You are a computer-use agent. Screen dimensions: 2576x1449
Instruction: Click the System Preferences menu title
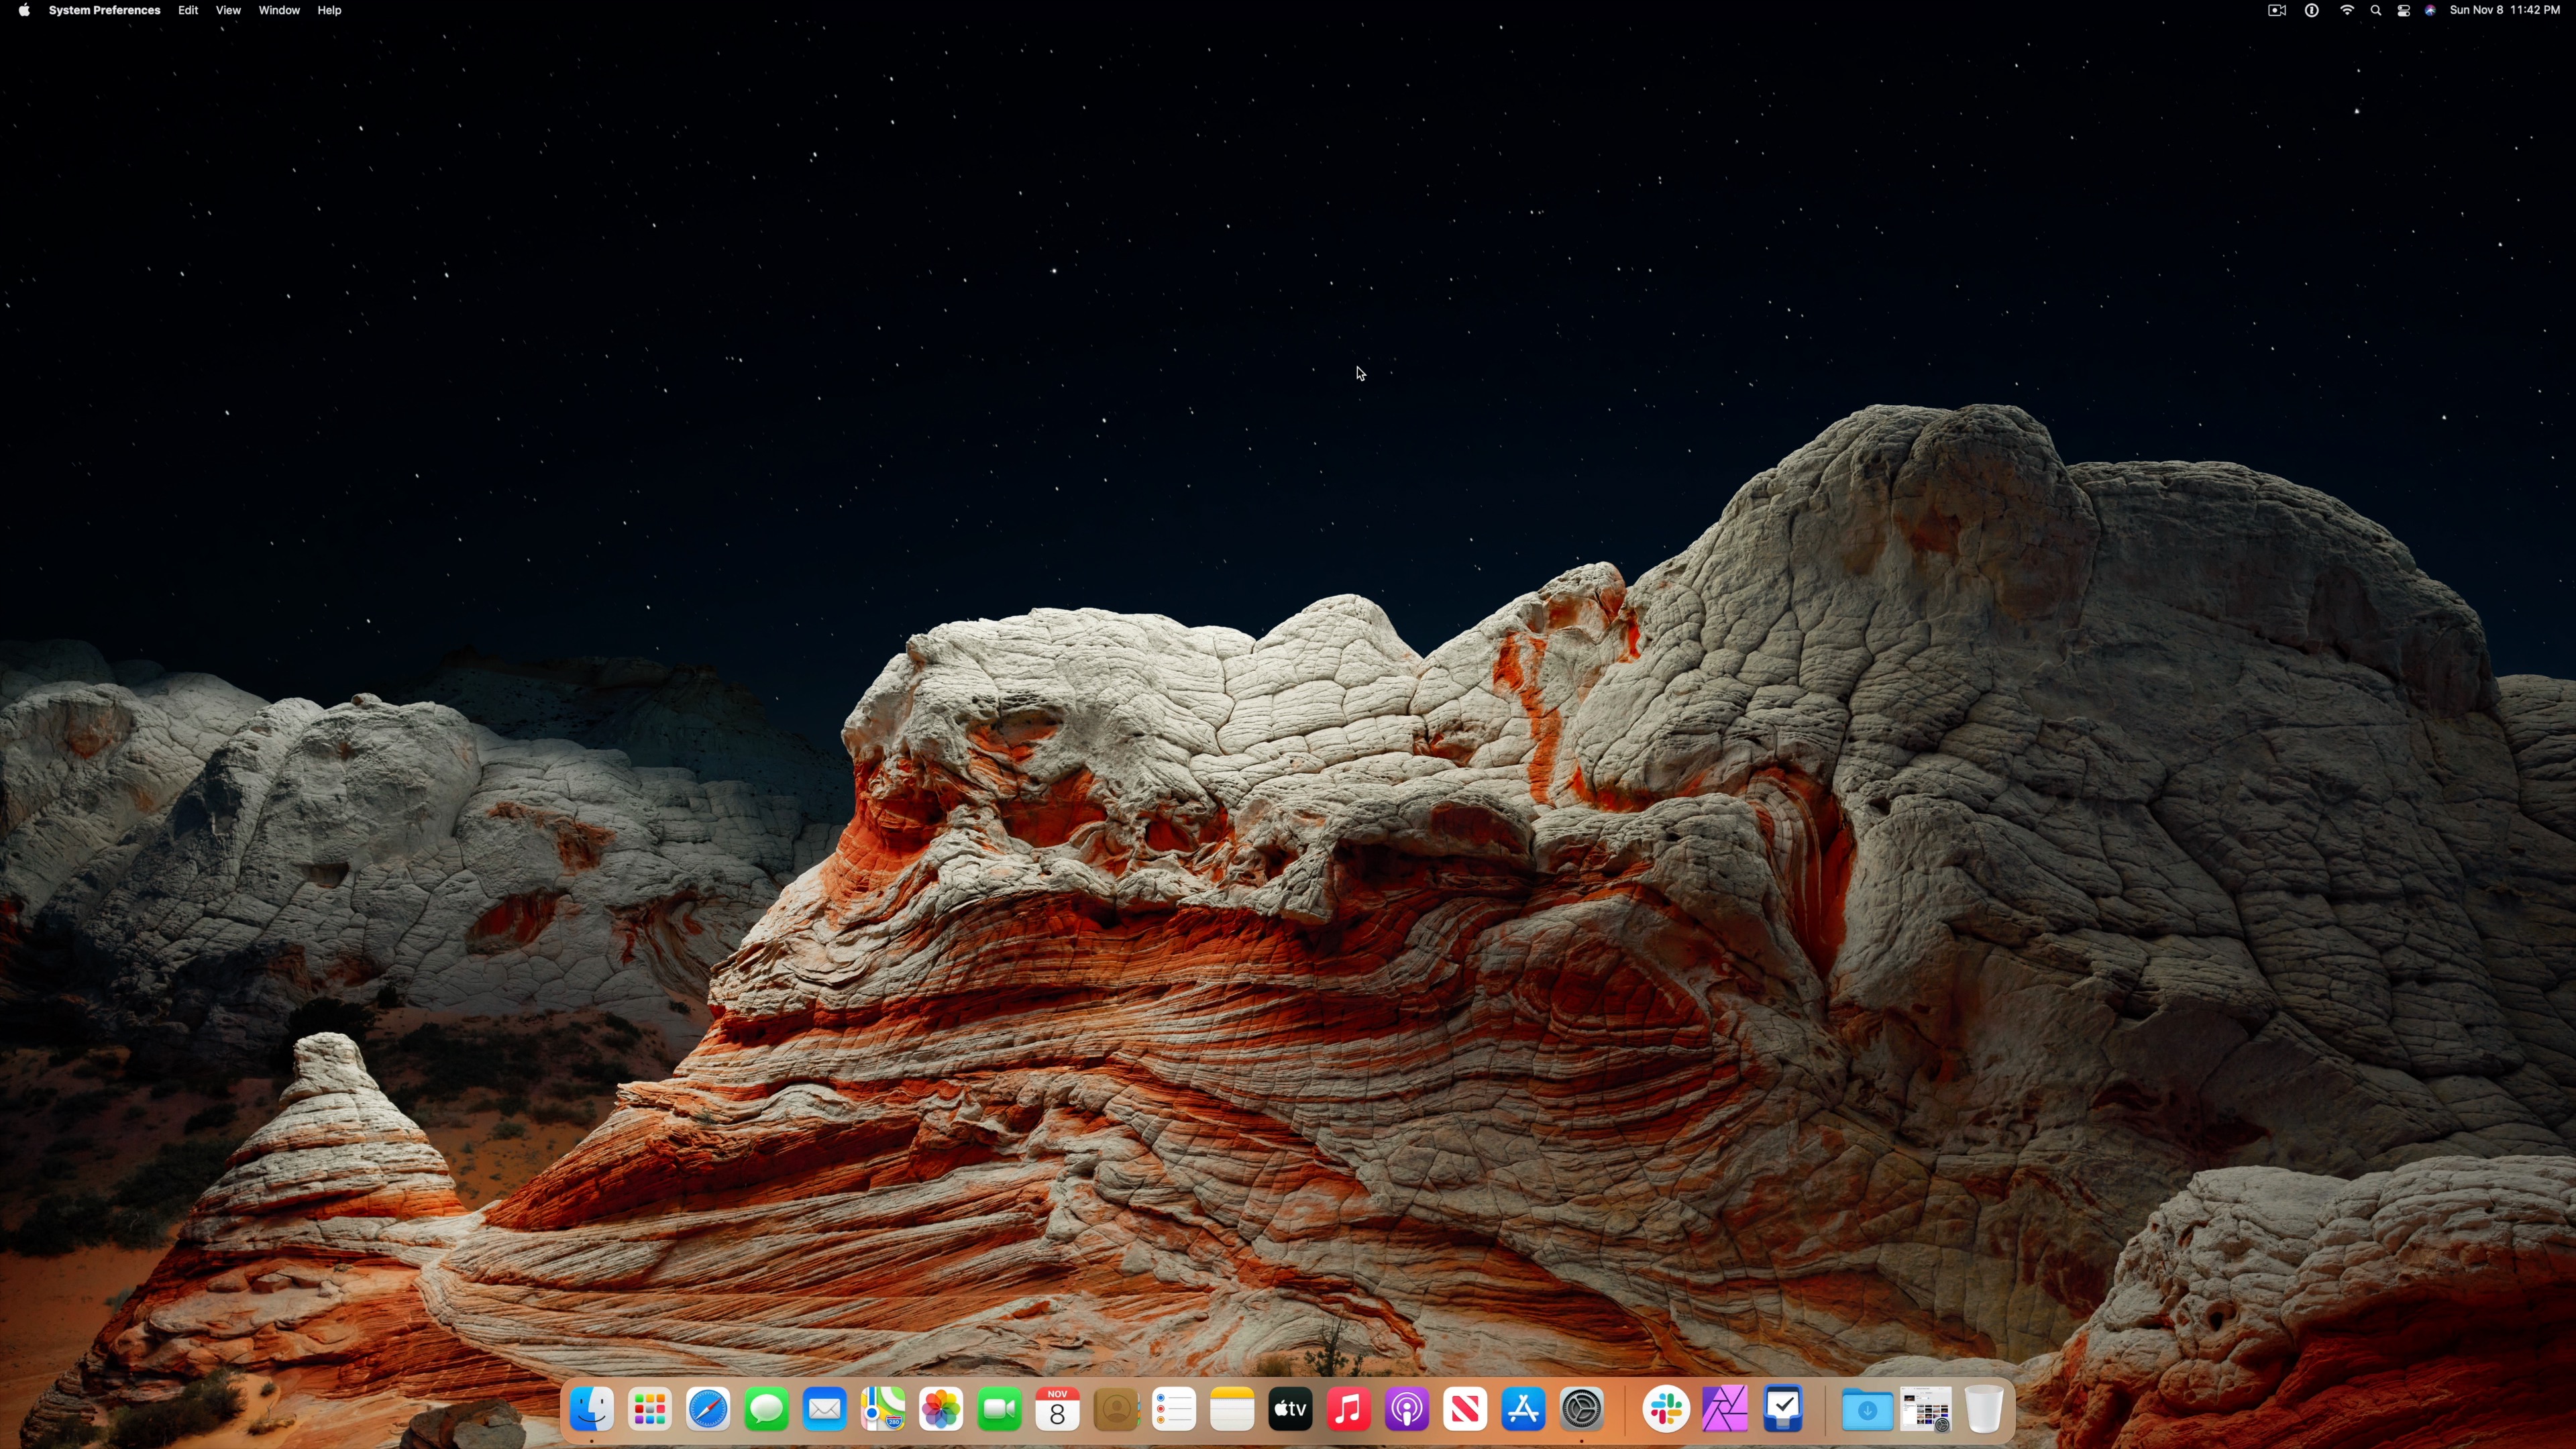point(104,10)
